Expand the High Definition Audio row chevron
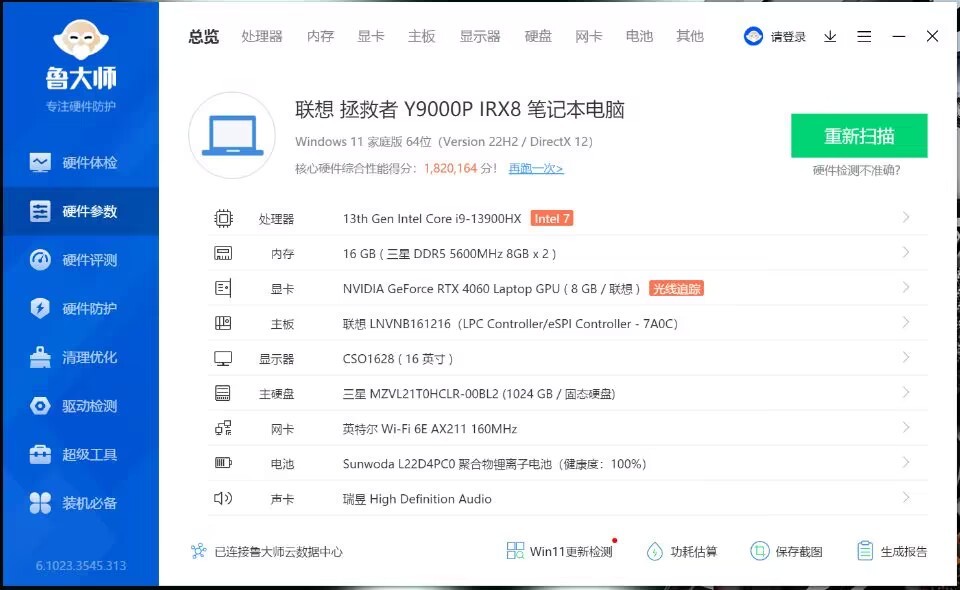 [906, 497]
